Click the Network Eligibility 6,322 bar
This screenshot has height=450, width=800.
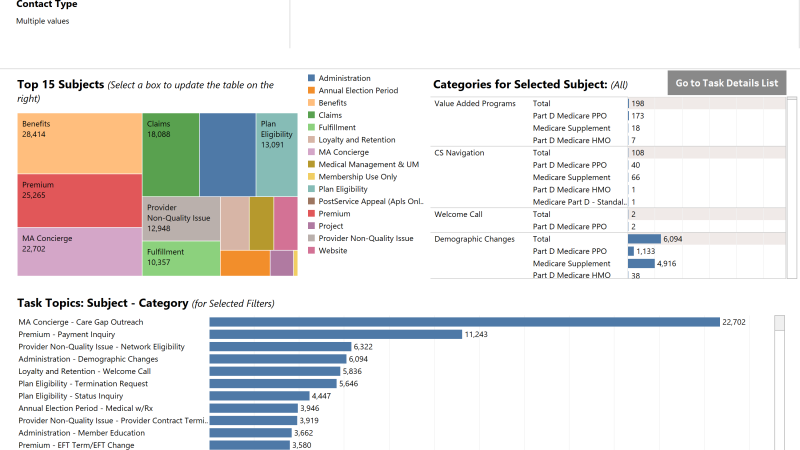click(280, 346)
